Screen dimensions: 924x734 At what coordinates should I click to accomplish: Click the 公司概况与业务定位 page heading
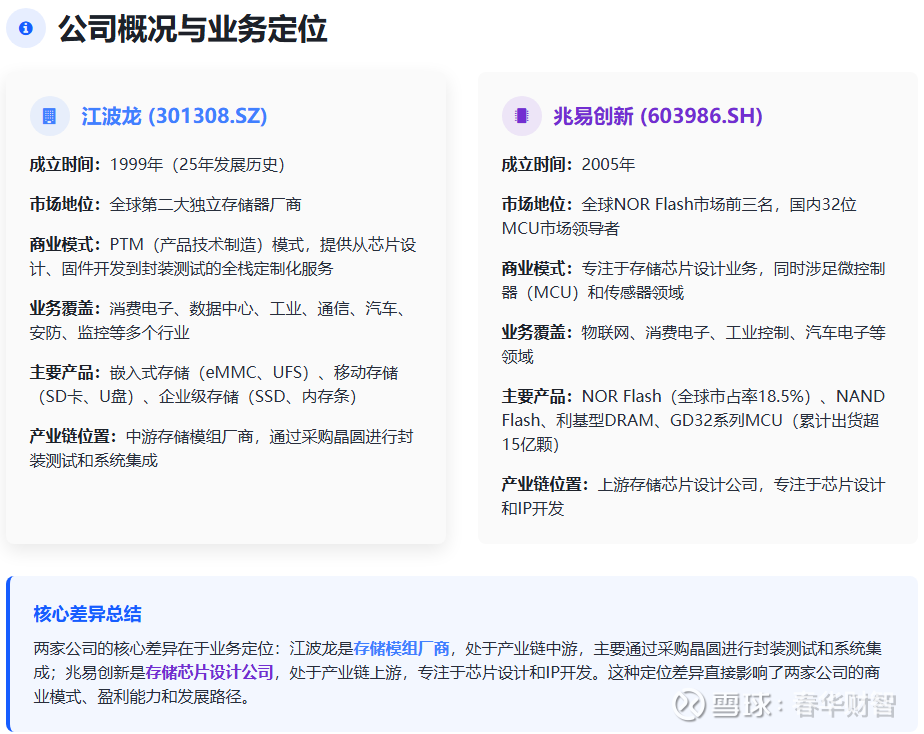[192, 29]
